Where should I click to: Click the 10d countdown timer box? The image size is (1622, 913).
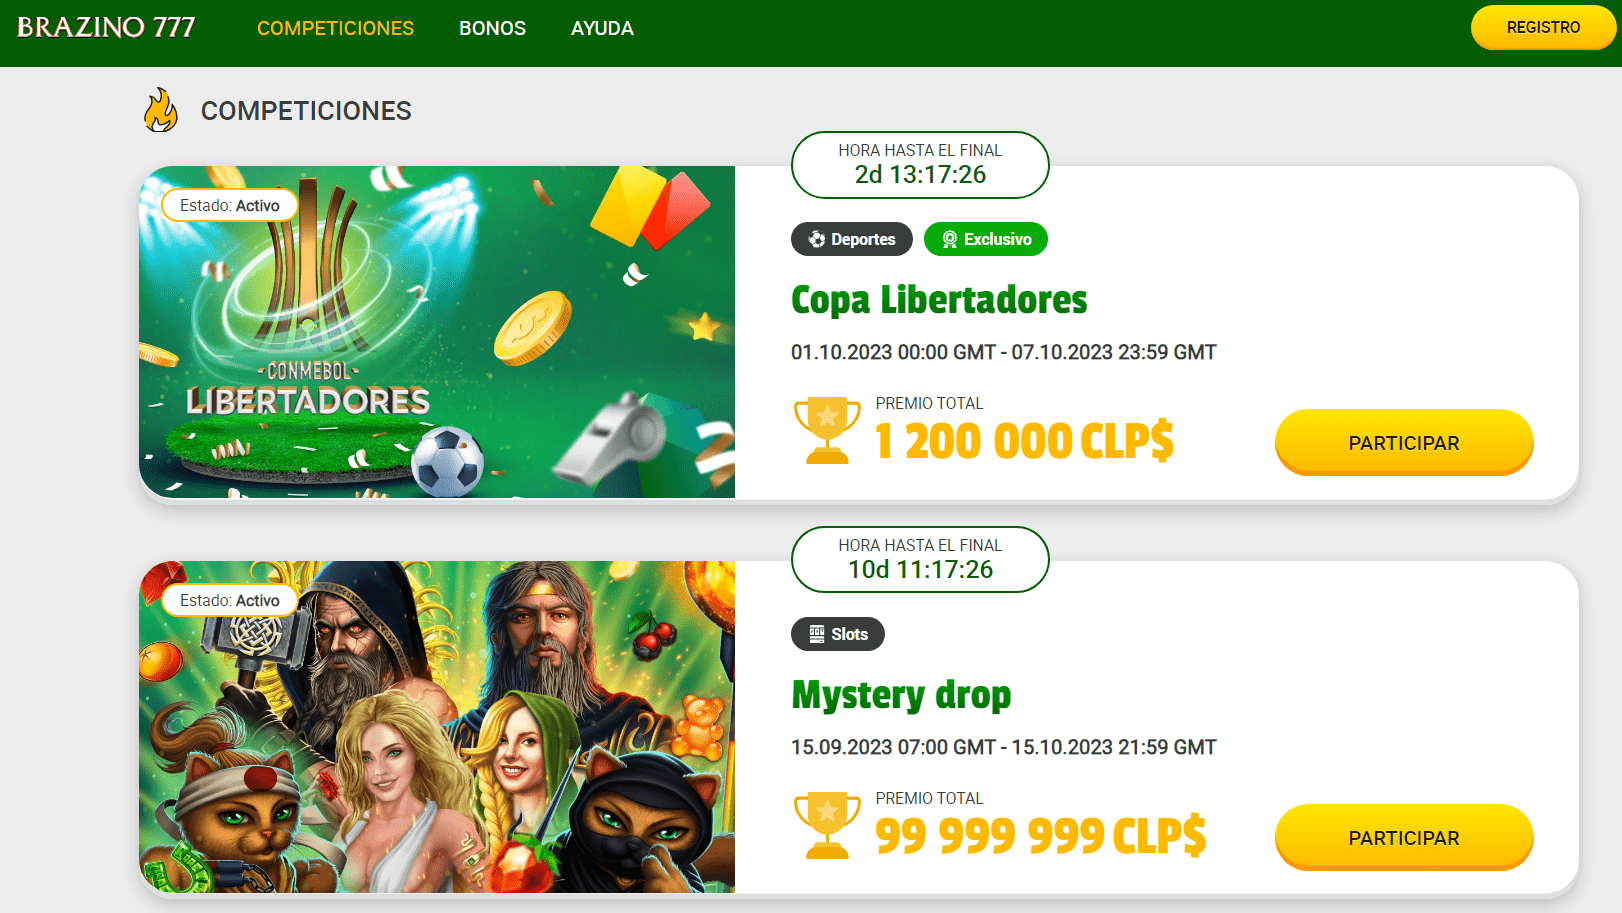(920, 560)
